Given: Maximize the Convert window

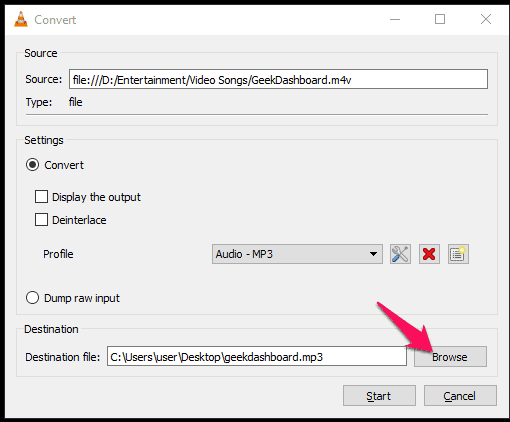Looking at the screenshot, I should 440,19.
